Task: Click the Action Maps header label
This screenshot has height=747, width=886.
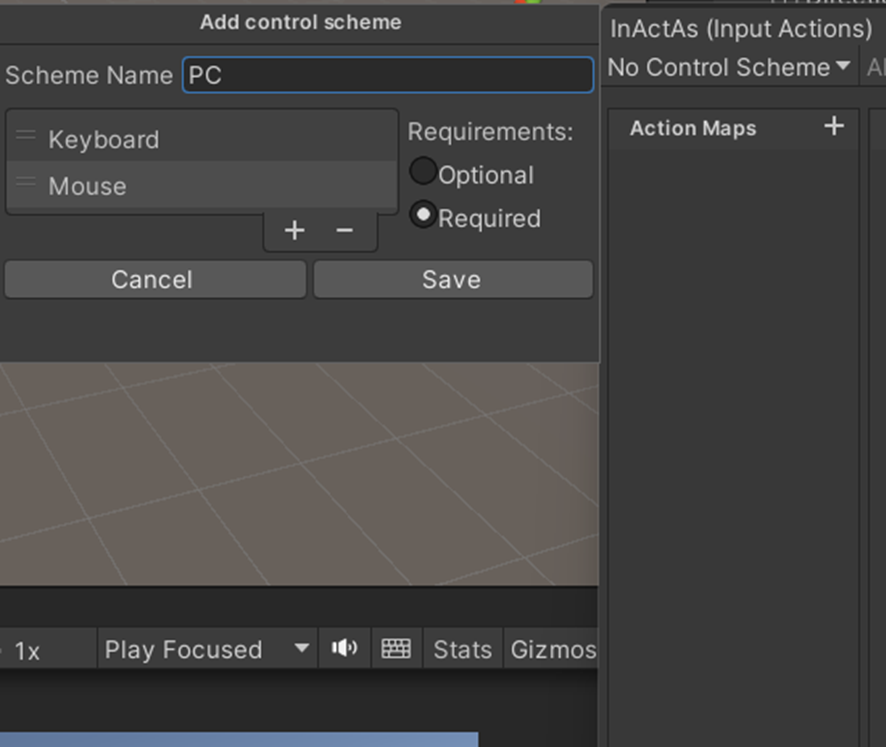Action: [693, 128]
